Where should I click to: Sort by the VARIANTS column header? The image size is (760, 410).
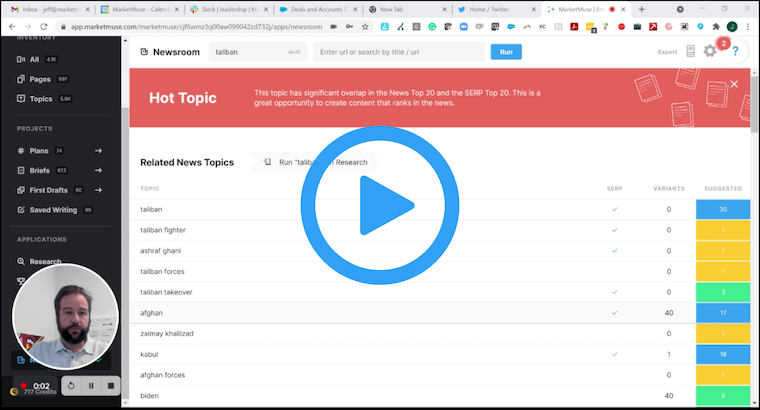668,189
